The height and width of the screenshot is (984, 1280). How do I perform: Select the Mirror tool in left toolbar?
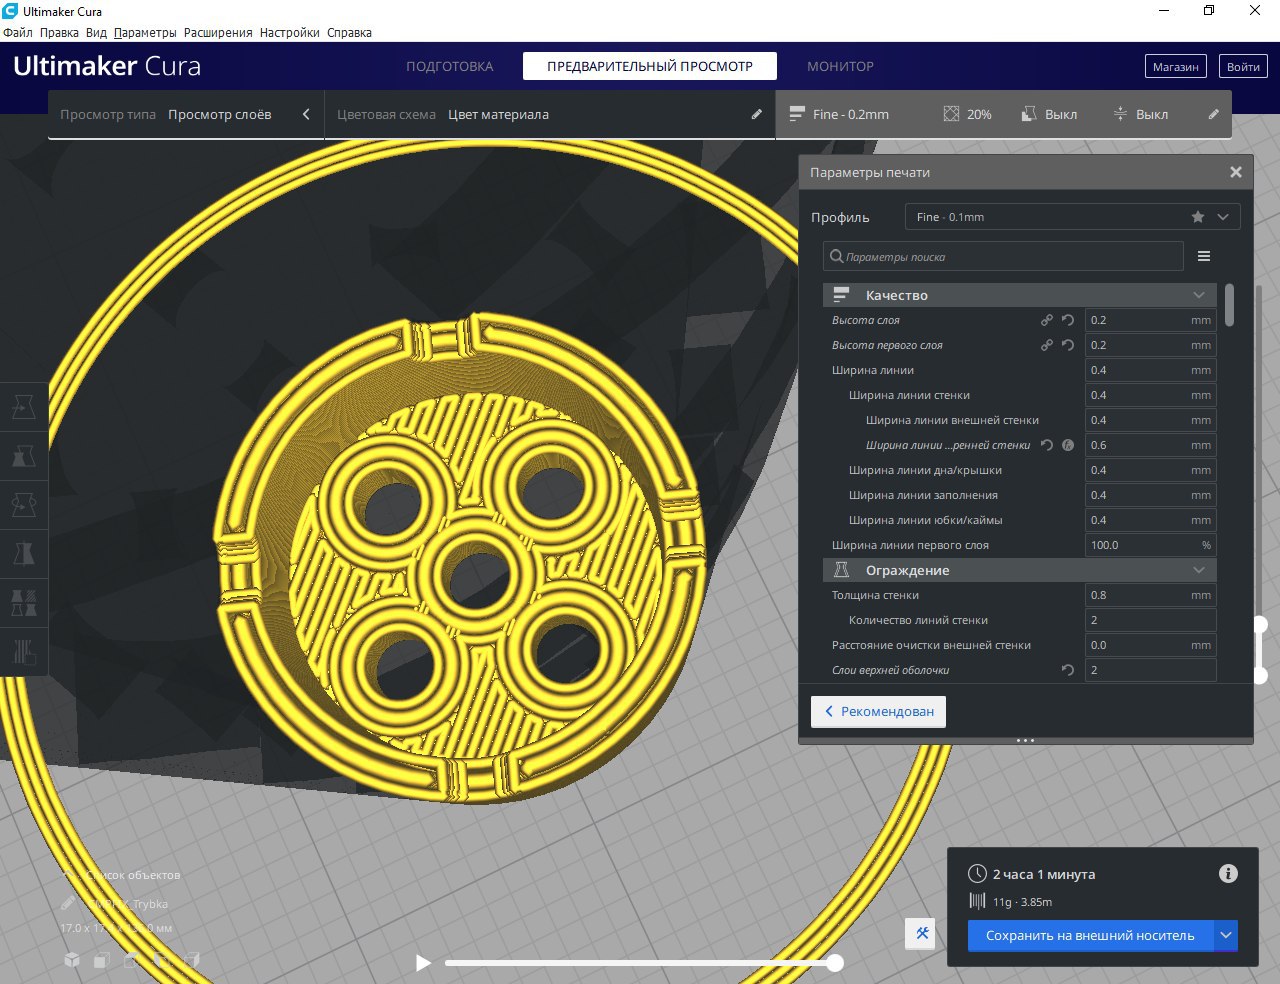pyautogui.click(x=24, y=554)
